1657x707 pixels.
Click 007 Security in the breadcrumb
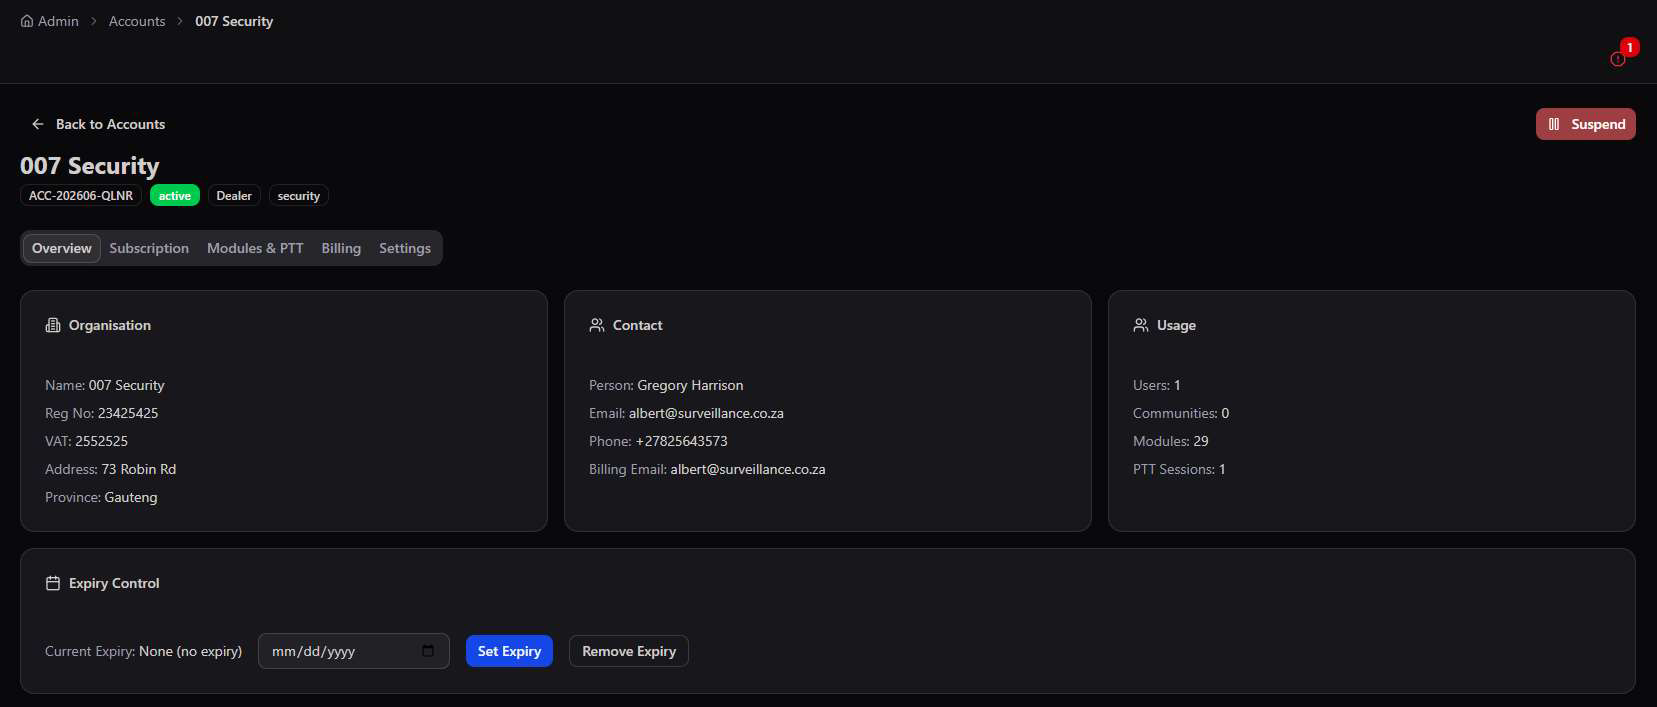point(234,21)
